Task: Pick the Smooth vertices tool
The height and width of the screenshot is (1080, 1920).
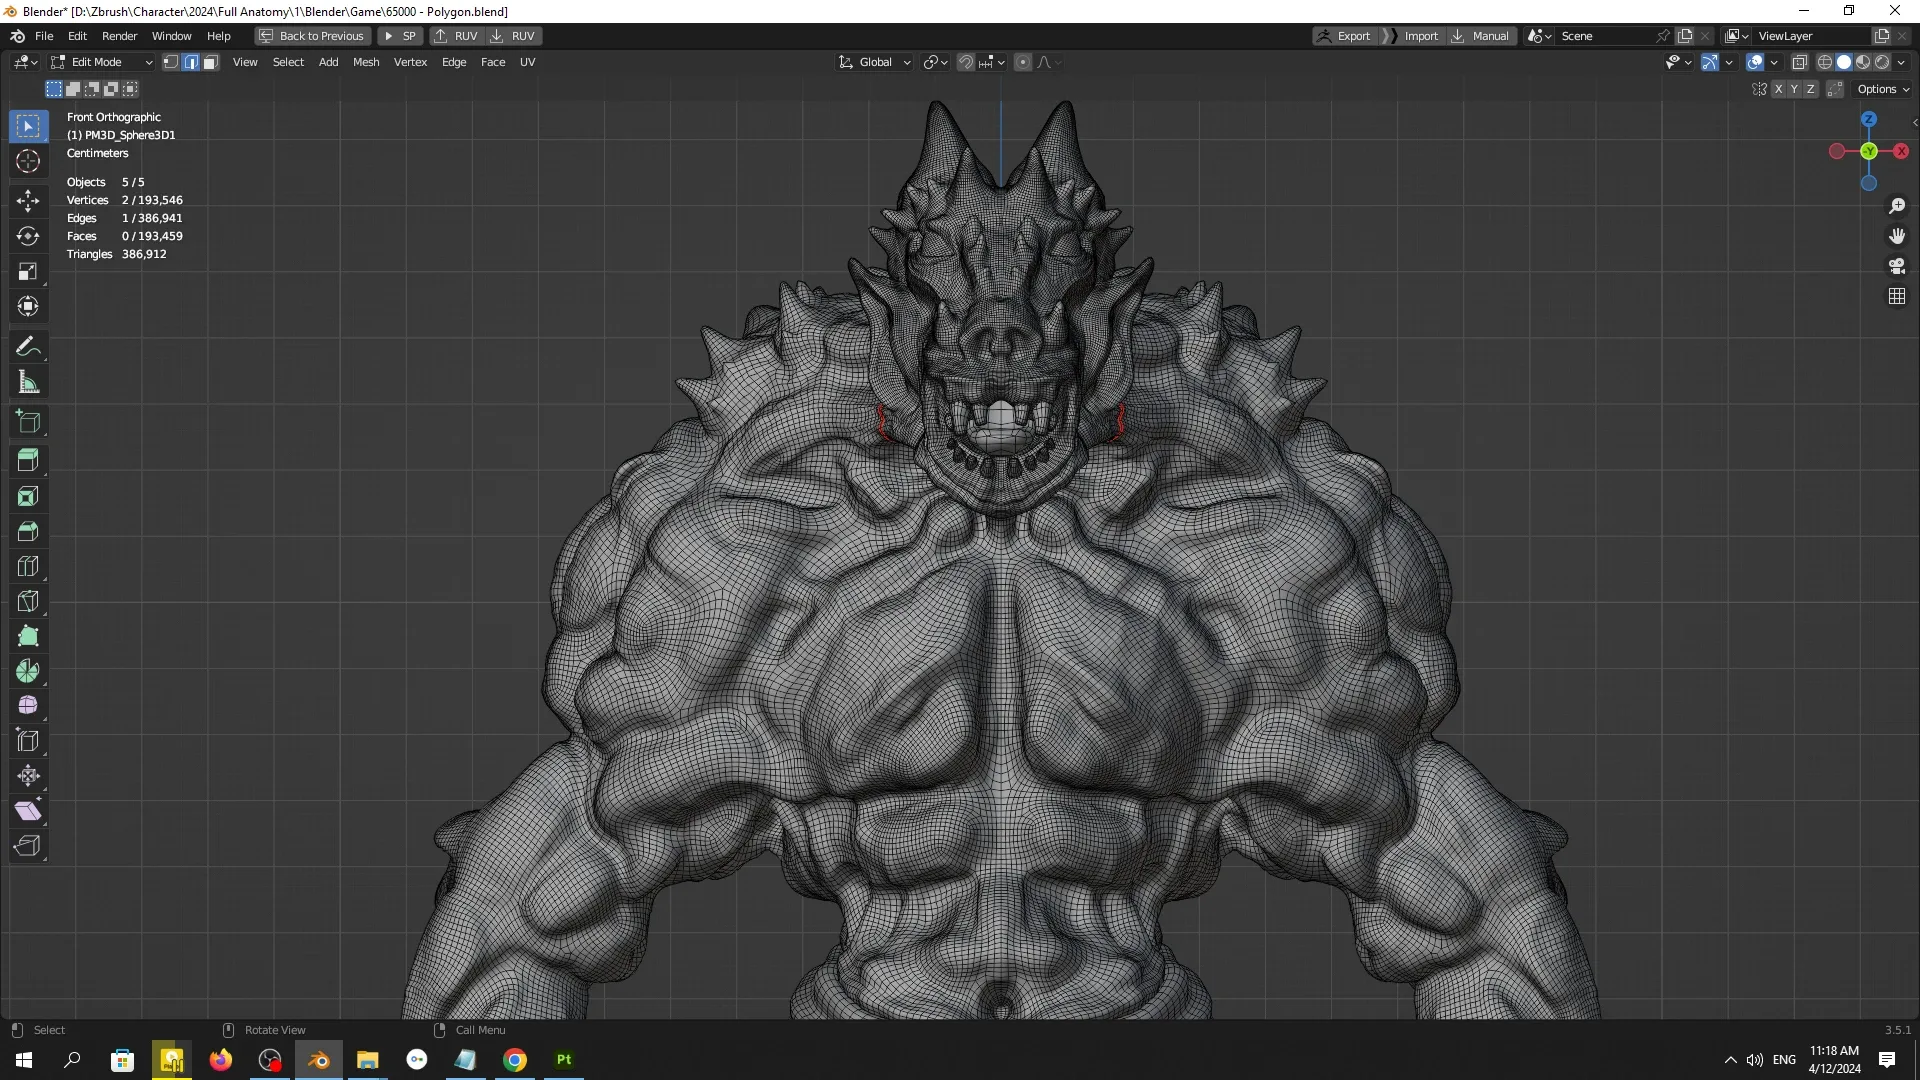Action: pyautogui.click(x=28, y=706)
